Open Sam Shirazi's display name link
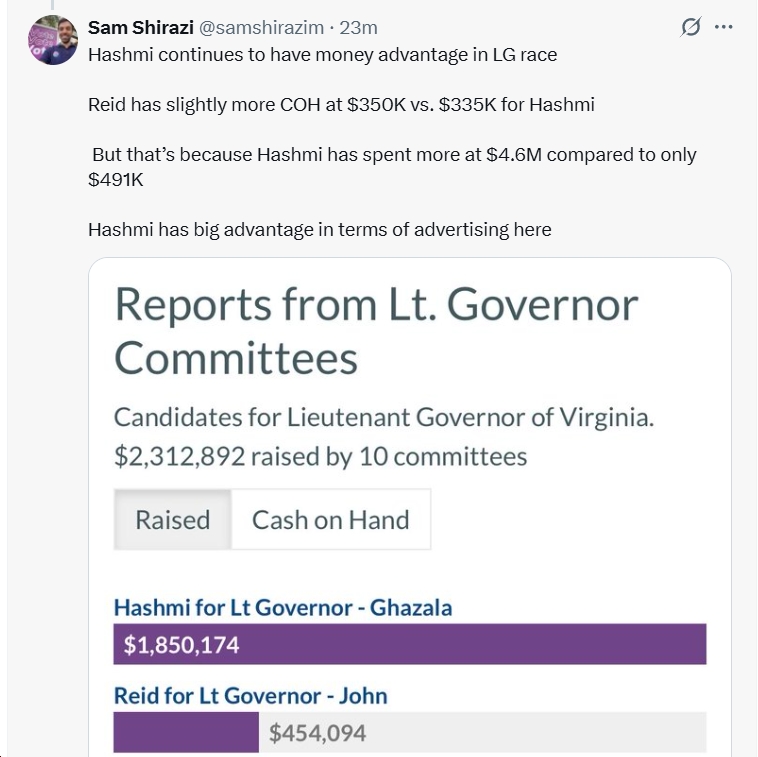758x757 pixels. [x=140, y=28]
